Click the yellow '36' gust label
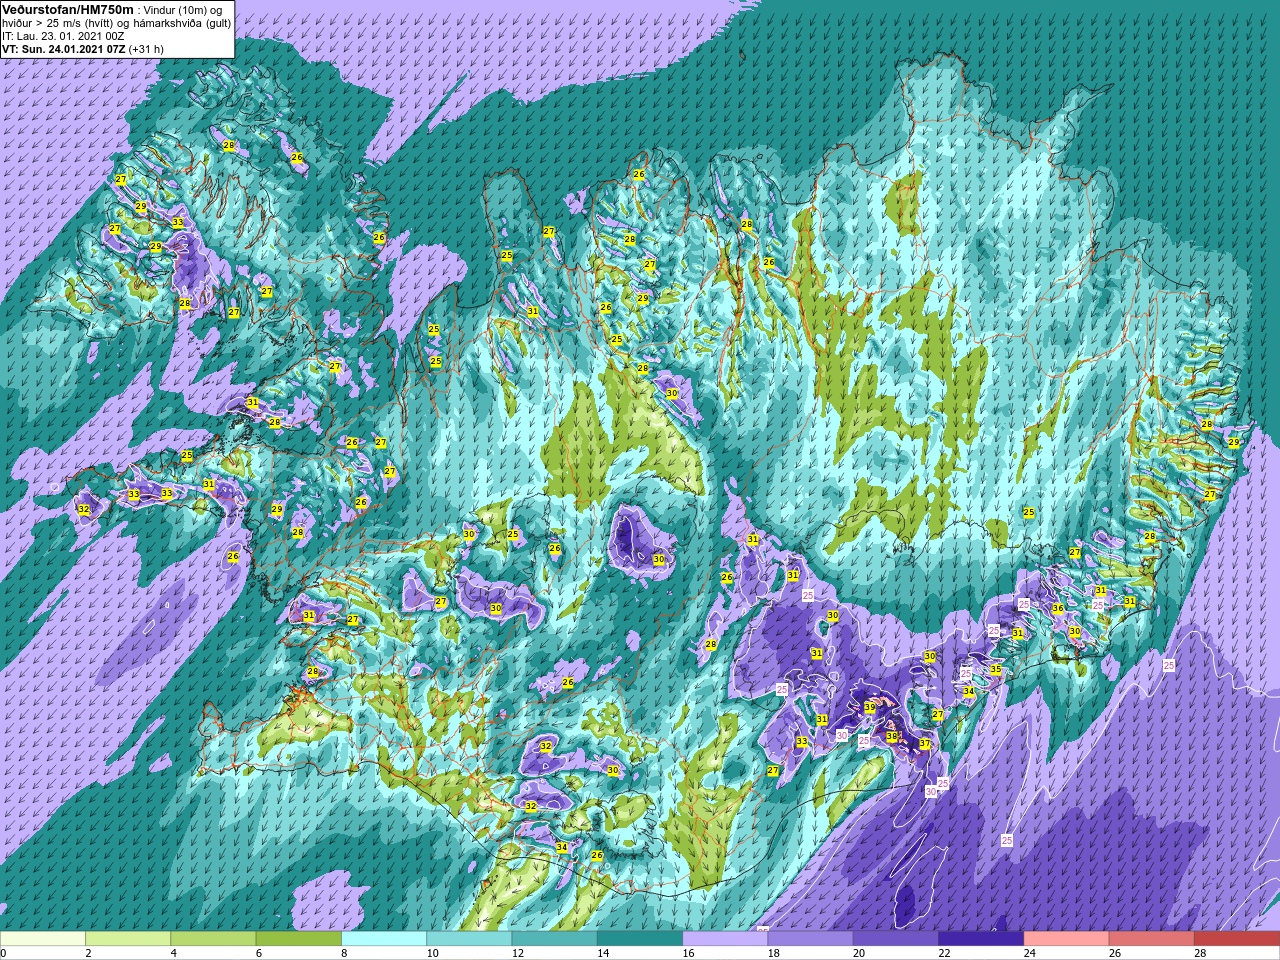1280x960 pixels. pos(1058,608)
